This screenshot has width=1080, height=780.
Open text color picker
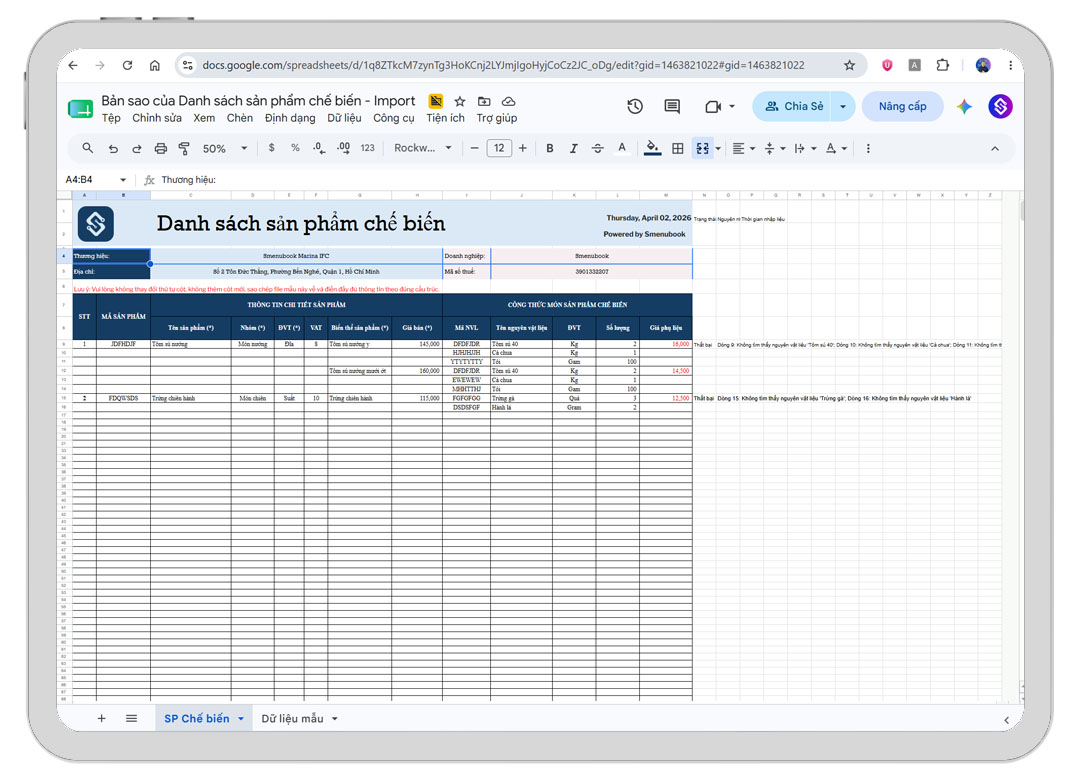click(x=621, y=148)
